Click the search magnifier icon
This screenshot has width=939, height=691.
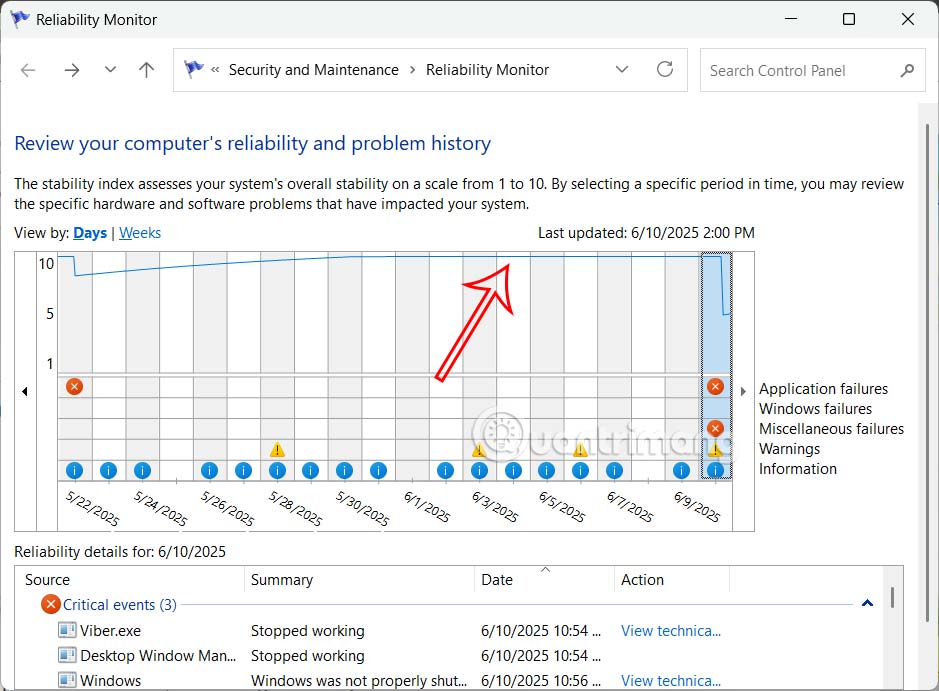(x=907, y=70)
